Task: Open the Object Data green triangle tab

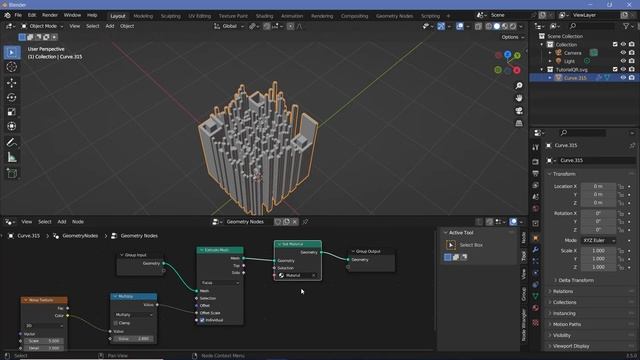Action: pos(536,296)
